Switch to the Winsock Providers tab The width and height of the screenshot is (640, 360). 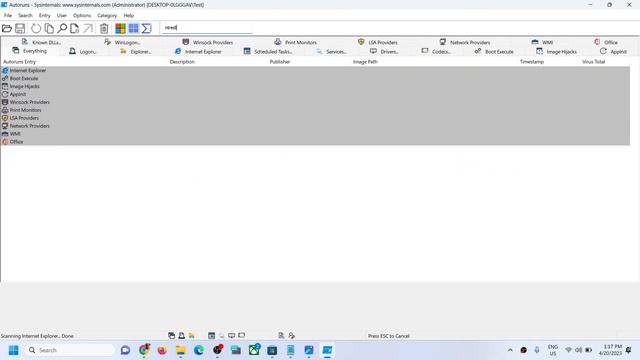pyautogui.click(x=208, y=42)
